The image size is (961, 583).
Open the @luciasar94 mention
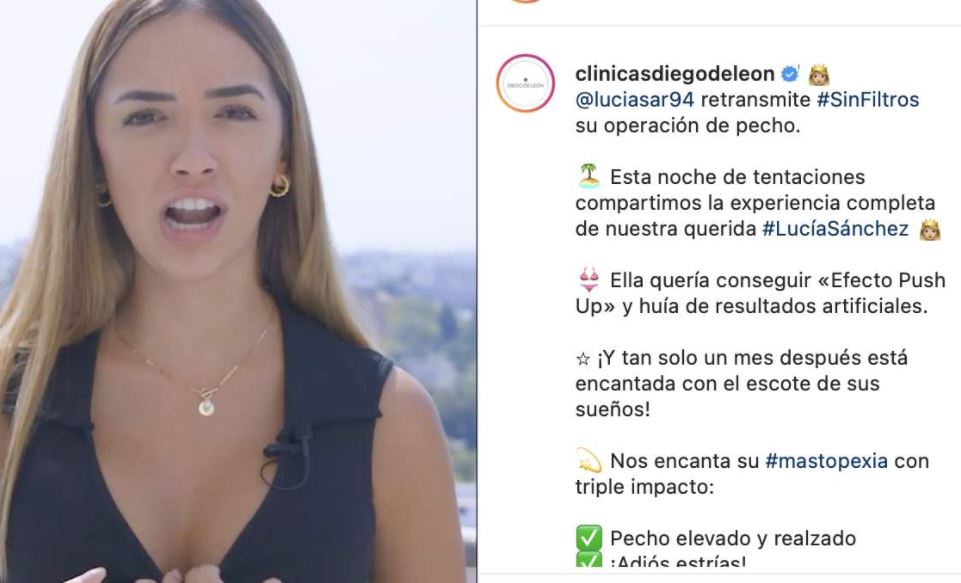pyautogui.click(x=634, y=99)
